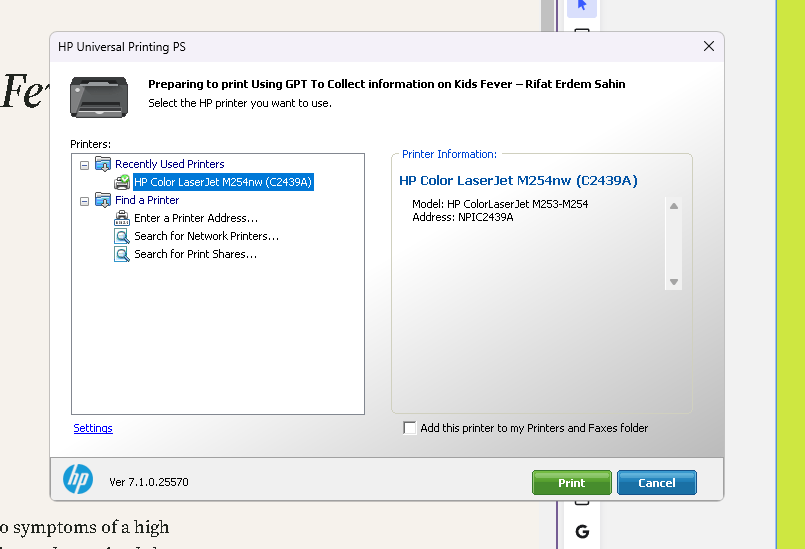Select Search for Network Printers entry
Image resolution: width=805 pixels, height=549 pixels.
click(206, 236)
